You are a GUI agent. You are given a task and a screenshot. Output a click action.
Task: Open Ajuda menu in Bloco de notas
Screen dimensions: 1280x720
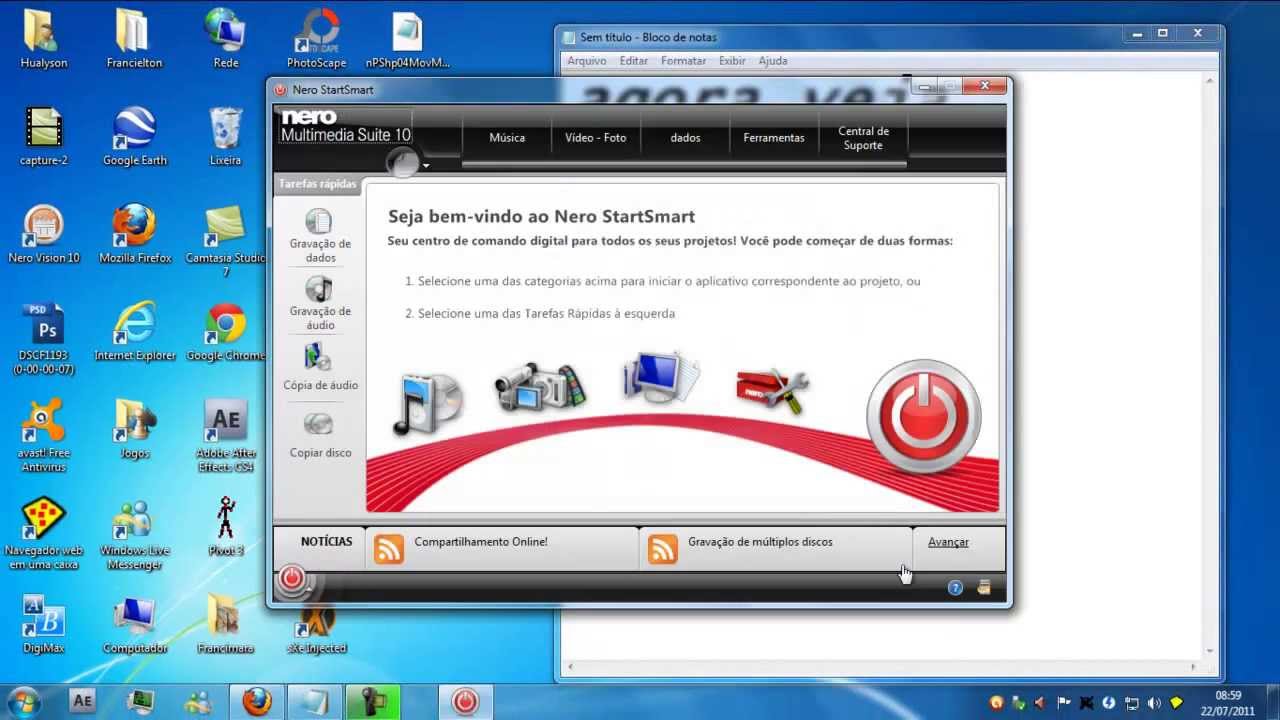(773, 61)
